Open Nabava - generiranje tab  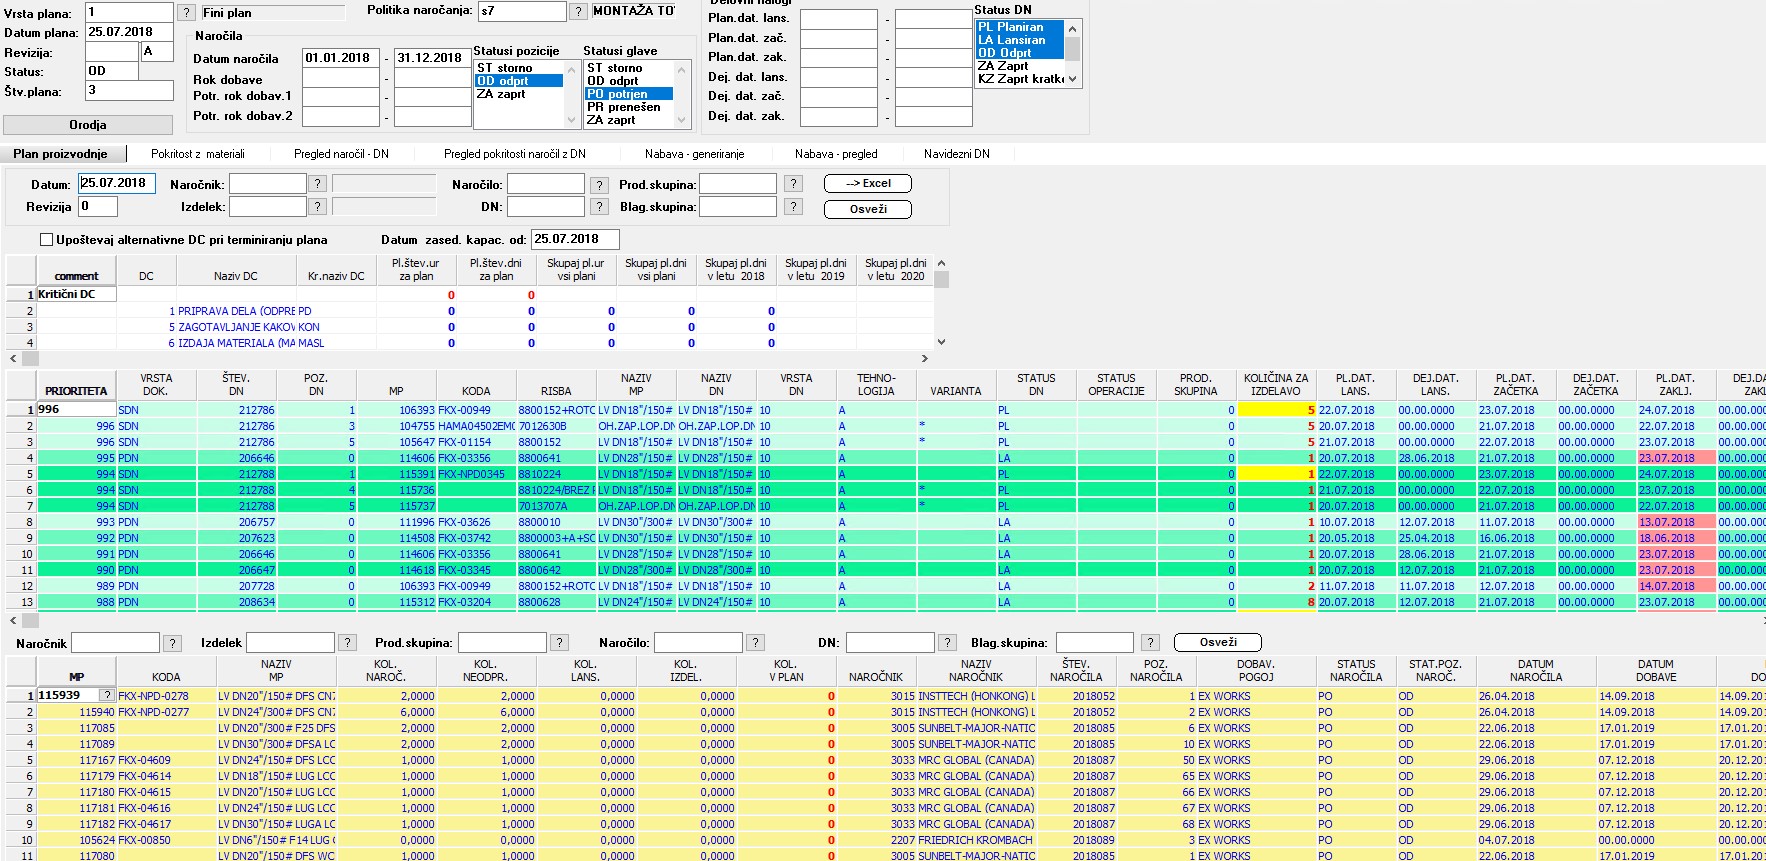tap(695, 154)
